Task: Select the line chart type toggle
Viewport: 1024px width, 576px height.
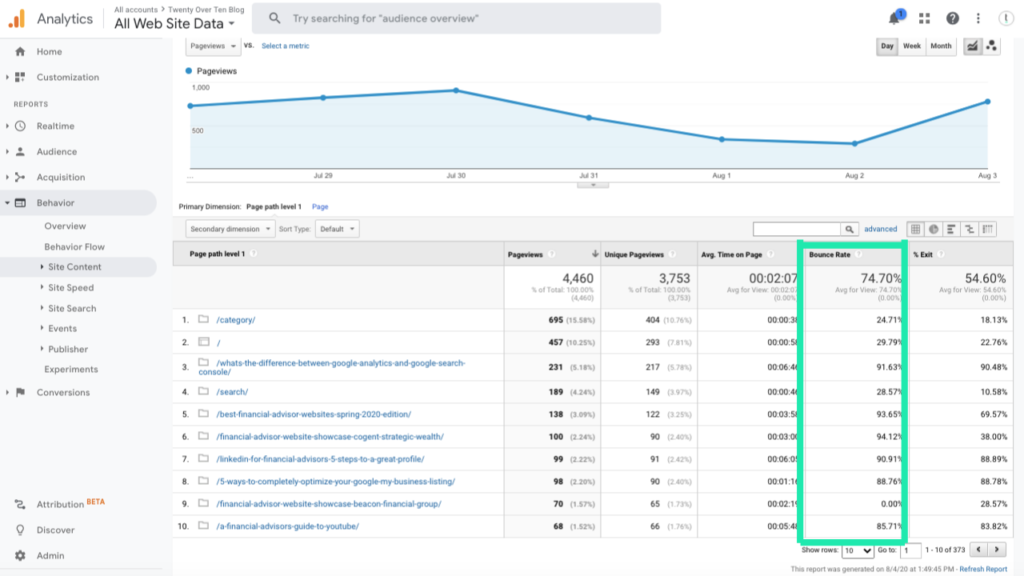Action: pyautogui.click(x=971, y=46)
